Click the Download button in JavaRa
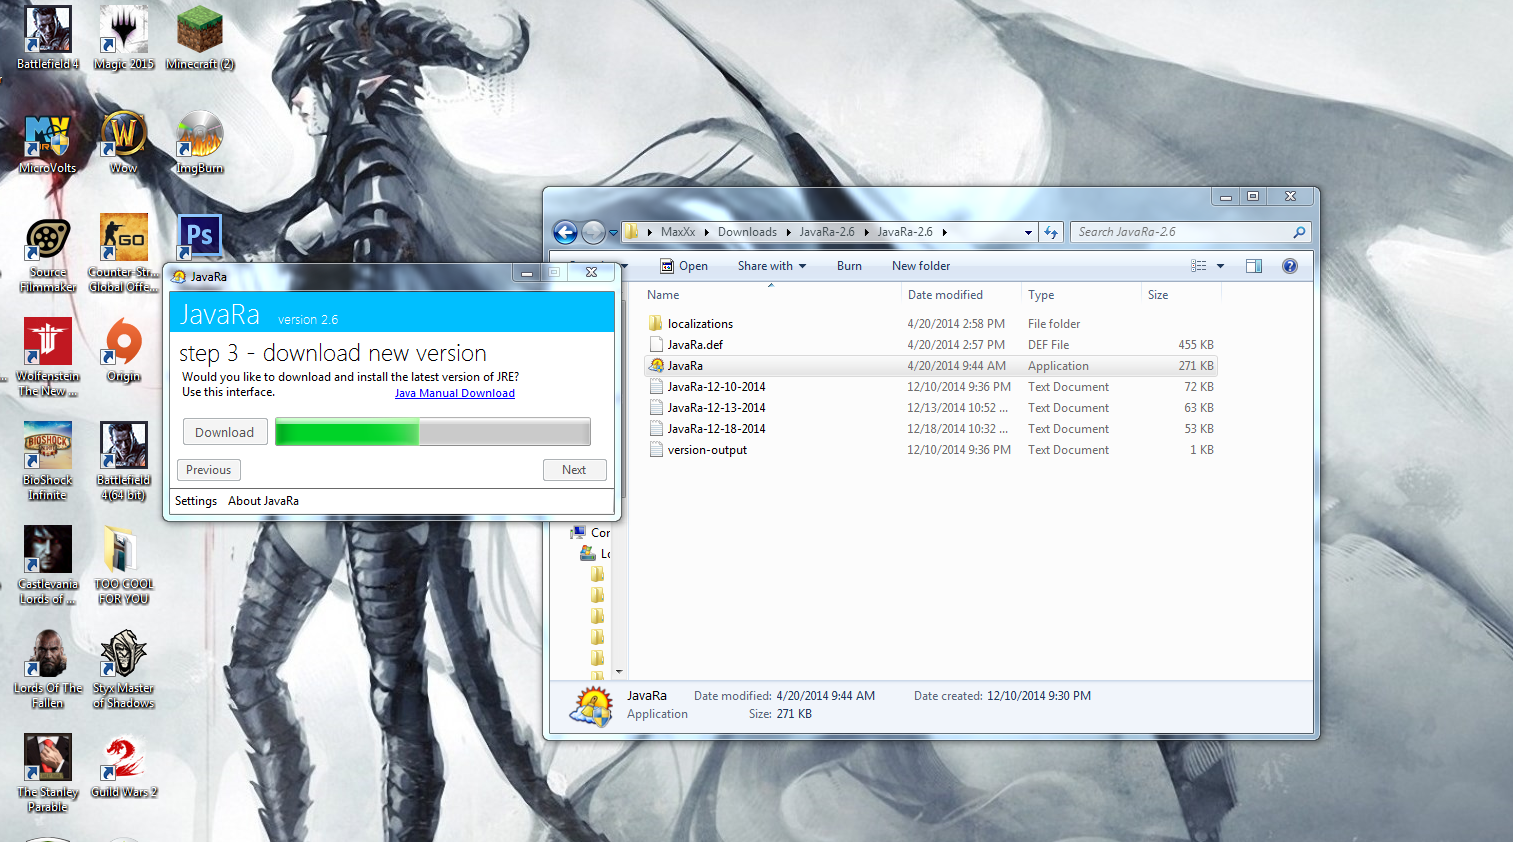This screenshot has width=1513, height=842. pyautogui.click(x=224, y=433)
